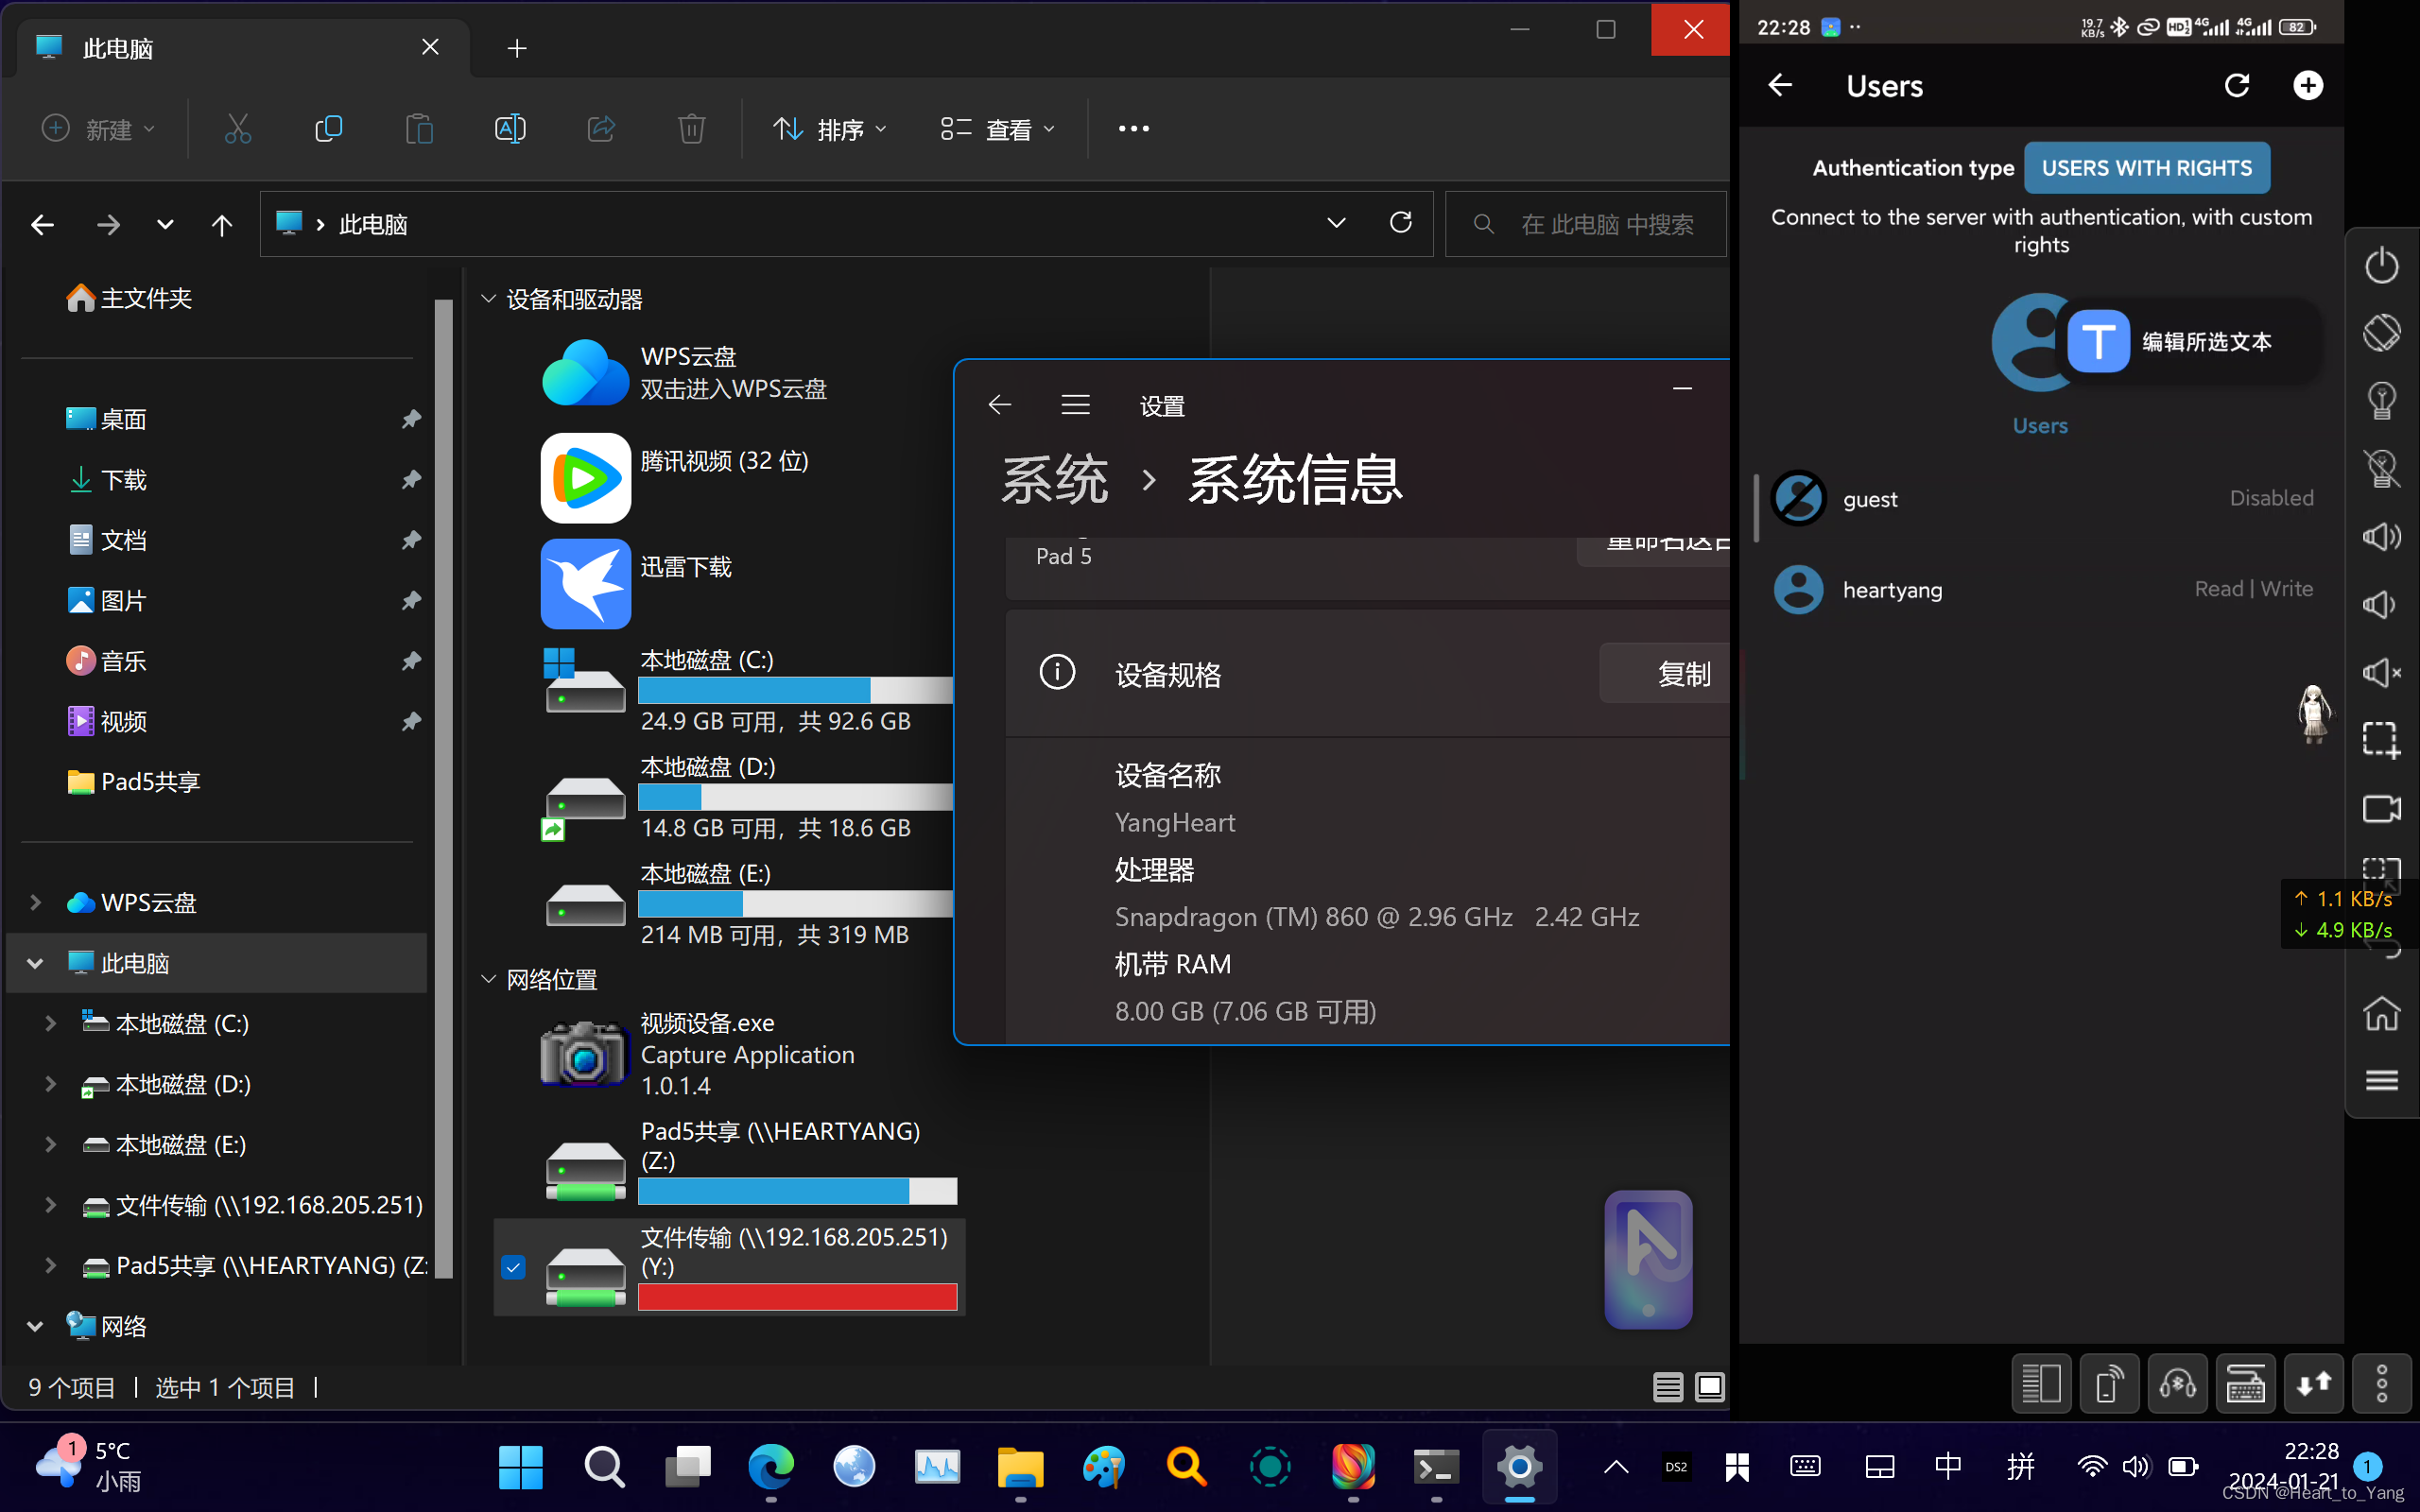Viewport: 2420px width, 1512px height.
Task: Open 本地磁盘 (D:) drive with usage bar
Action: click(x=748, y=797)
